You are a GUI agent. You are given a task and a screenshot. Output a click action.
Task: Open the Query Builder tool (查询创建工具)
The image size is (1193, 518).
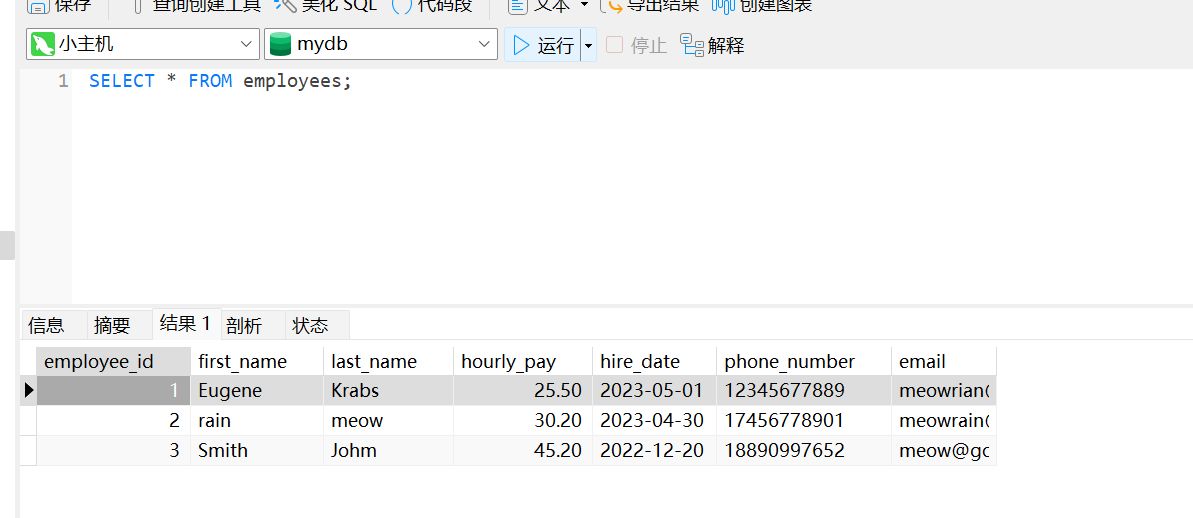(139, 6)
